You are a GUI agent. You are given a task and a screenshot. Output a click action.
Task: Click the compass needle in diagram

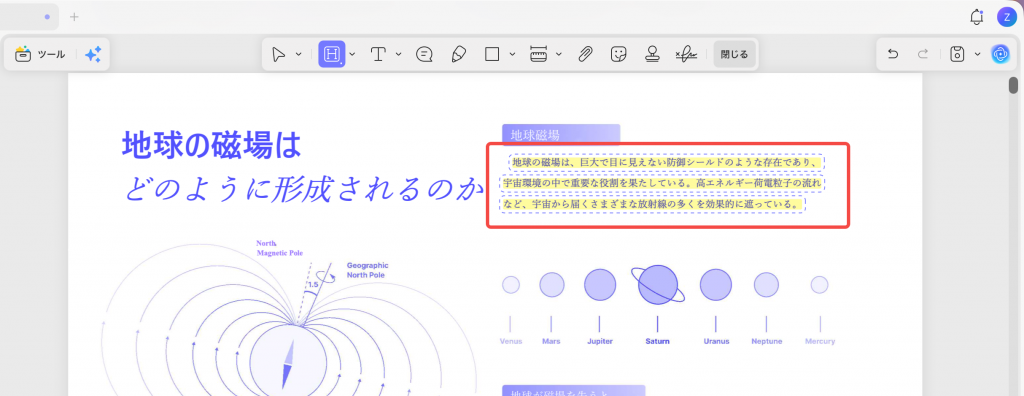pos(288,364)
